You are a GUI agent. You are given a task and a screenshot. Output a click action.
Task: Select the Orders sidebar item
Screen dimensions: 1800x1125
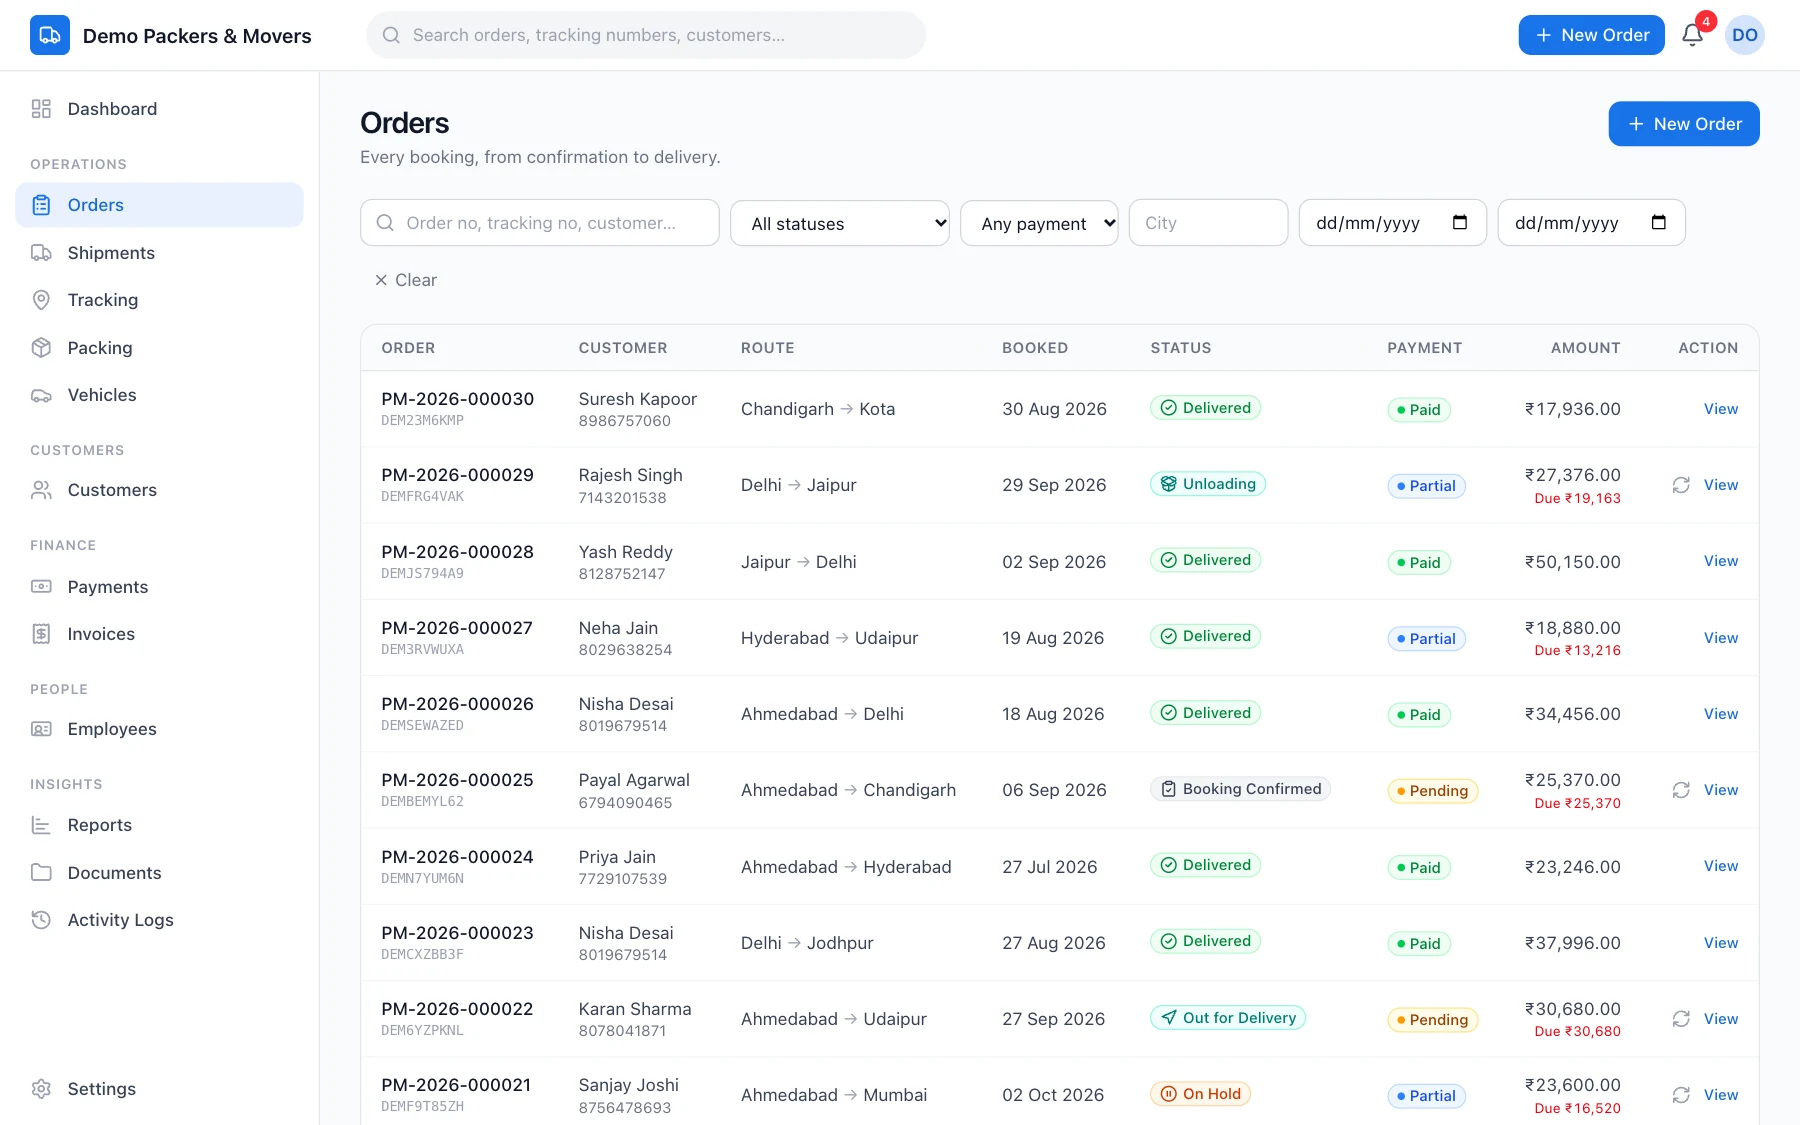(x=159, y=205)
